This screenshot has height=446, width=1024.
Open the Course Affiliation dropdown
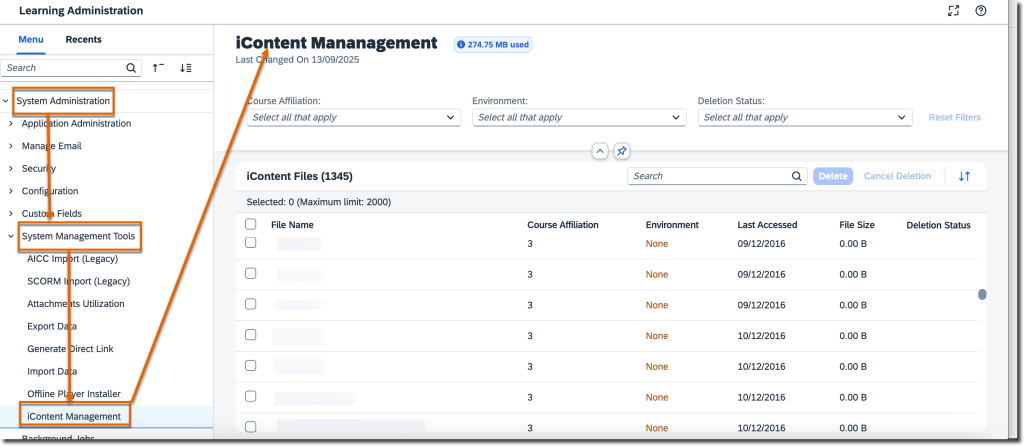pos(353,117)
